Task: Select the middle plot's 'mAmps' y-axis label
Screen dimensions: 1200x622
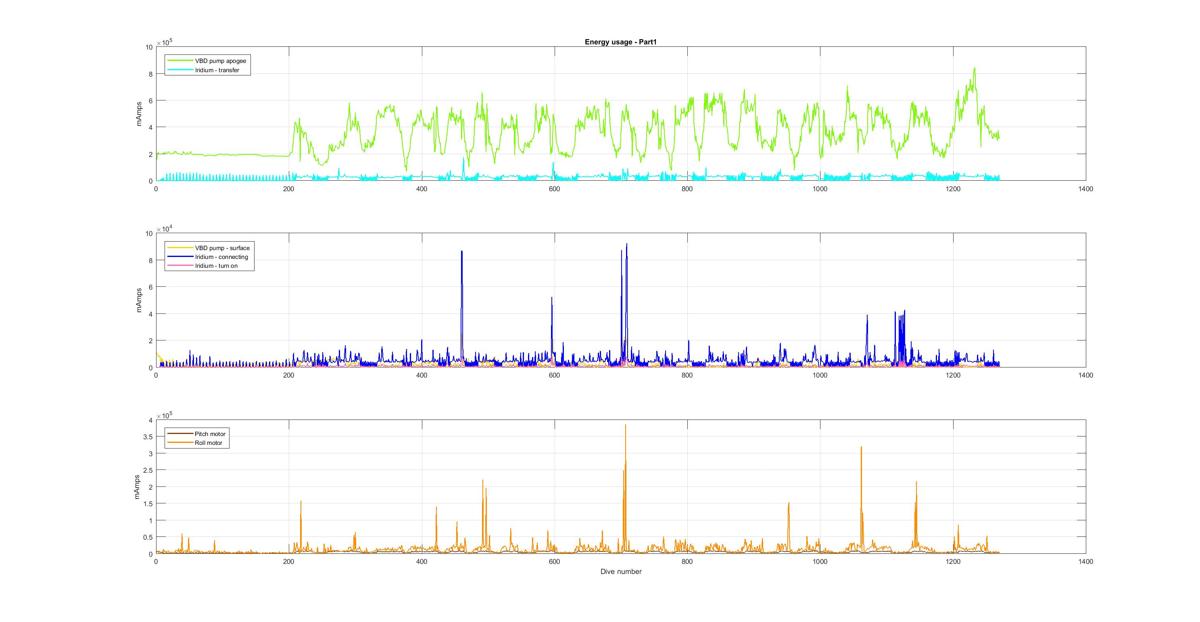Action: click(x=140, y=301)
